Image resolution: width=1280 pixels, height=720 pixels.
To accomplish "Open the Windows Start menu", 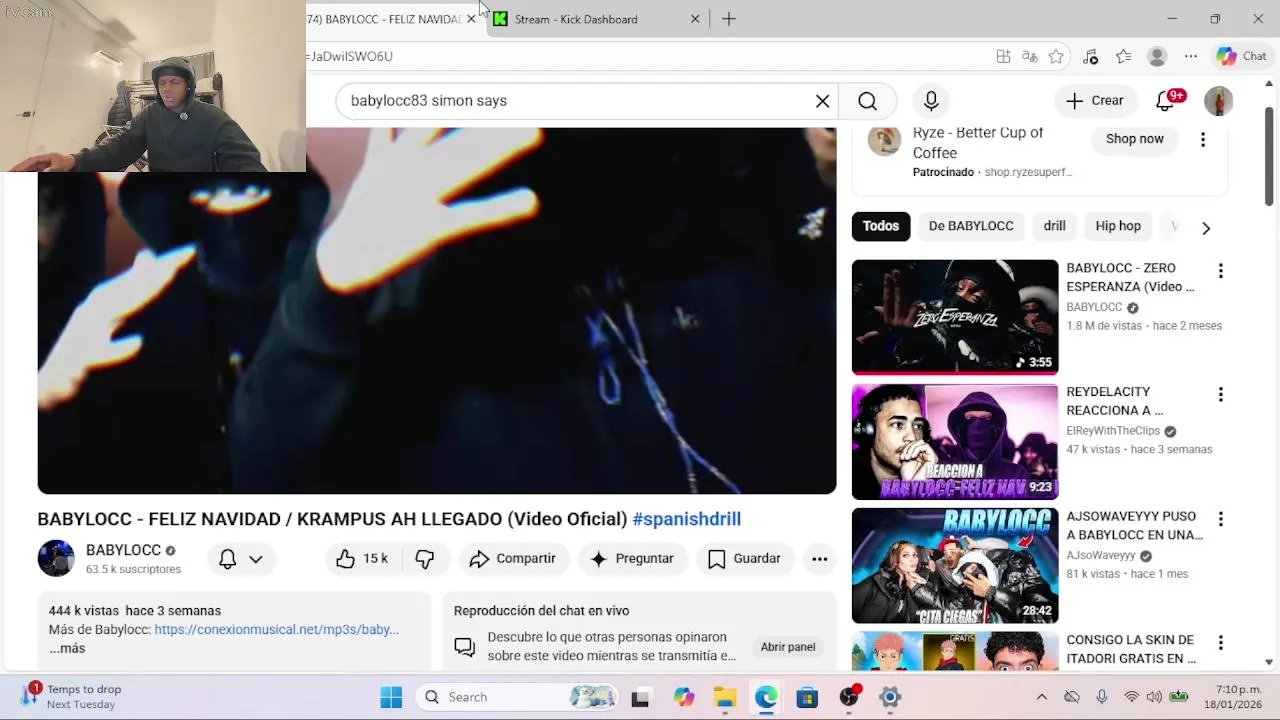I will (x=391, y=697).
